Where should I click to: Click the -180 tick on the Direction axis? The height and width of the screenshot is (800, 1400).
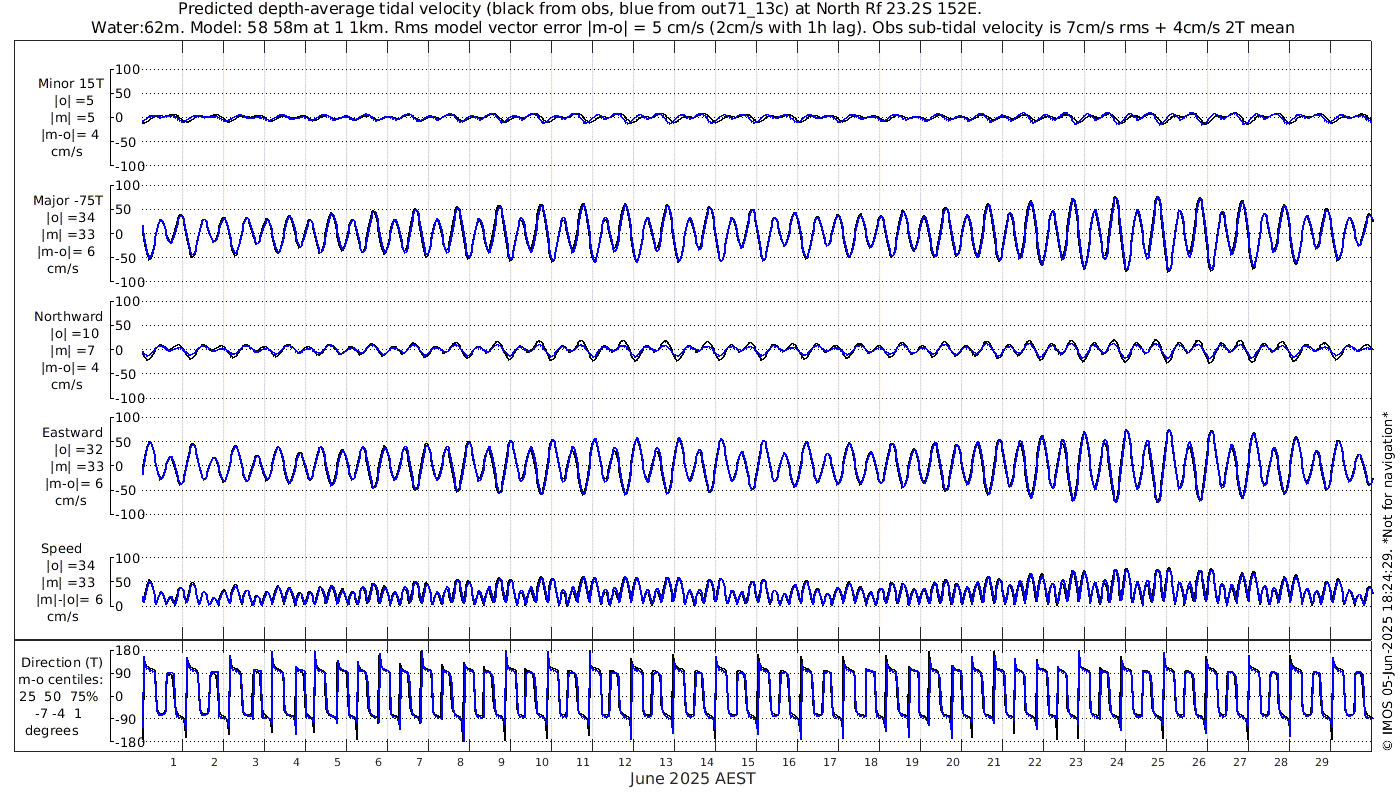click(x=124, y=743)
